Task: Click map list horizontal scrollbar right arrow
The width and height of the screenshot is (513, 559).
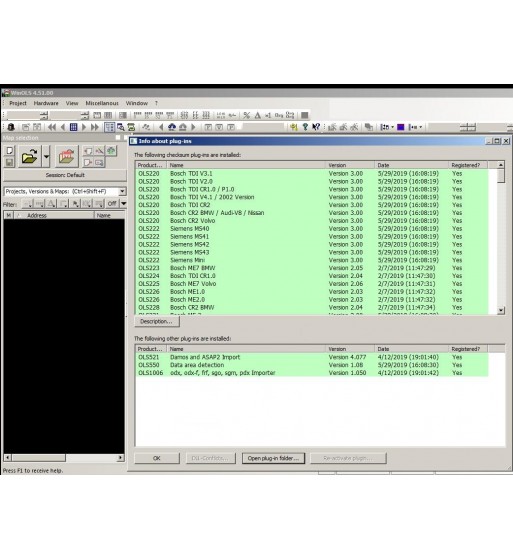Action: [121, 457]
